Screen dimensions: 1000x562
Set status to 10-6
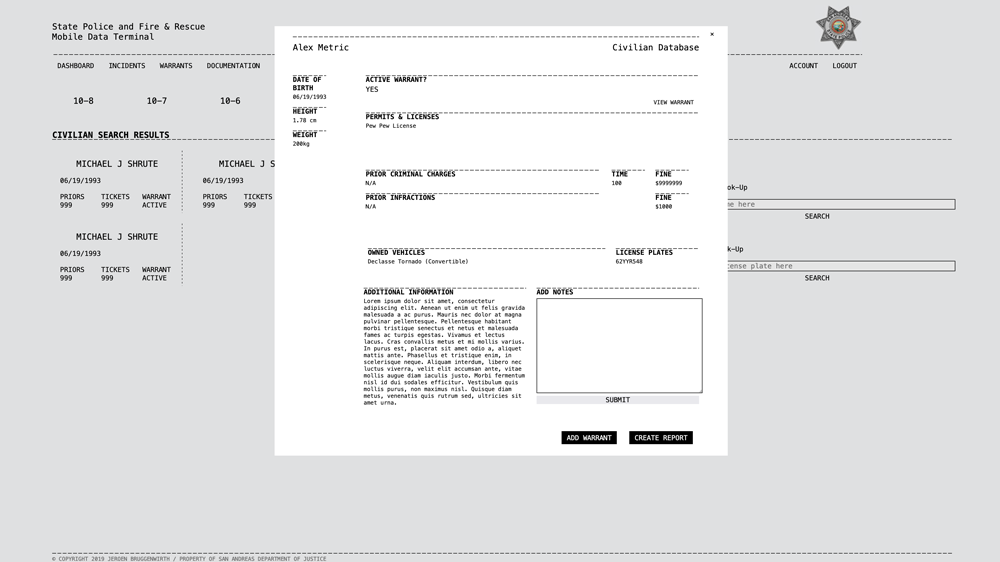point(230,101)
